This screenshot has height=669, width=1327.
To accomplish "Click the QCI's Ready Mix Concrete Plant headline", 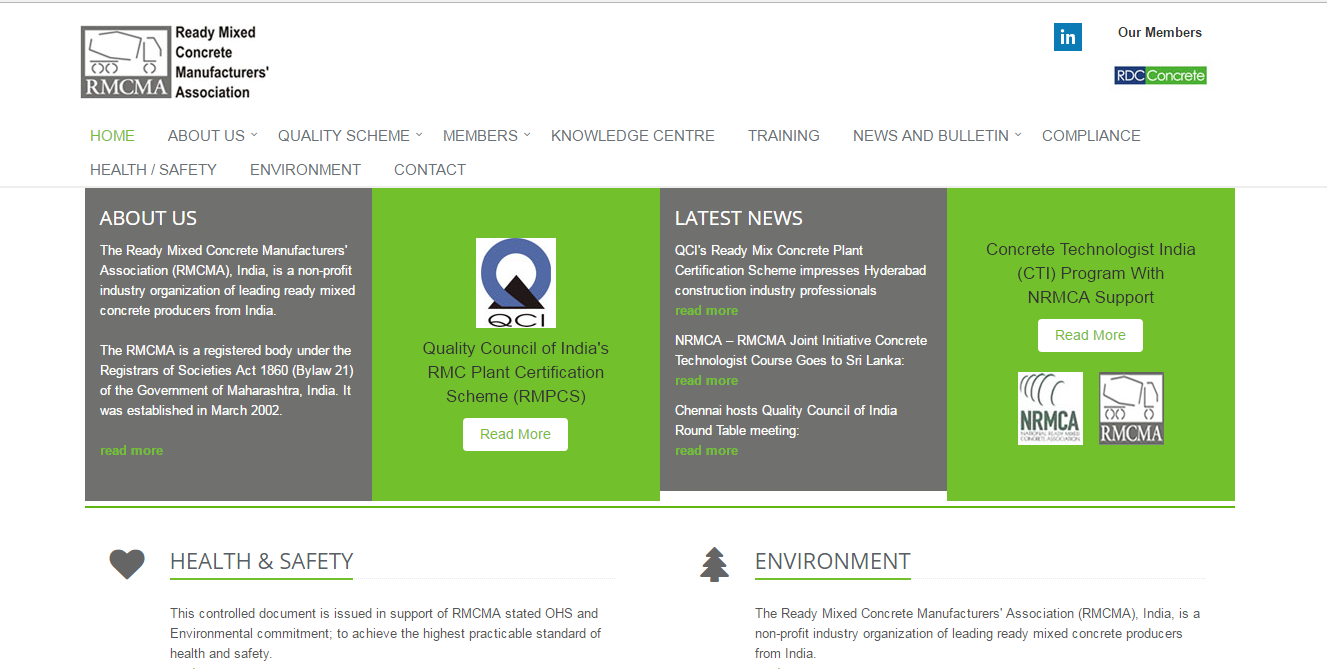I will (801, 271).
